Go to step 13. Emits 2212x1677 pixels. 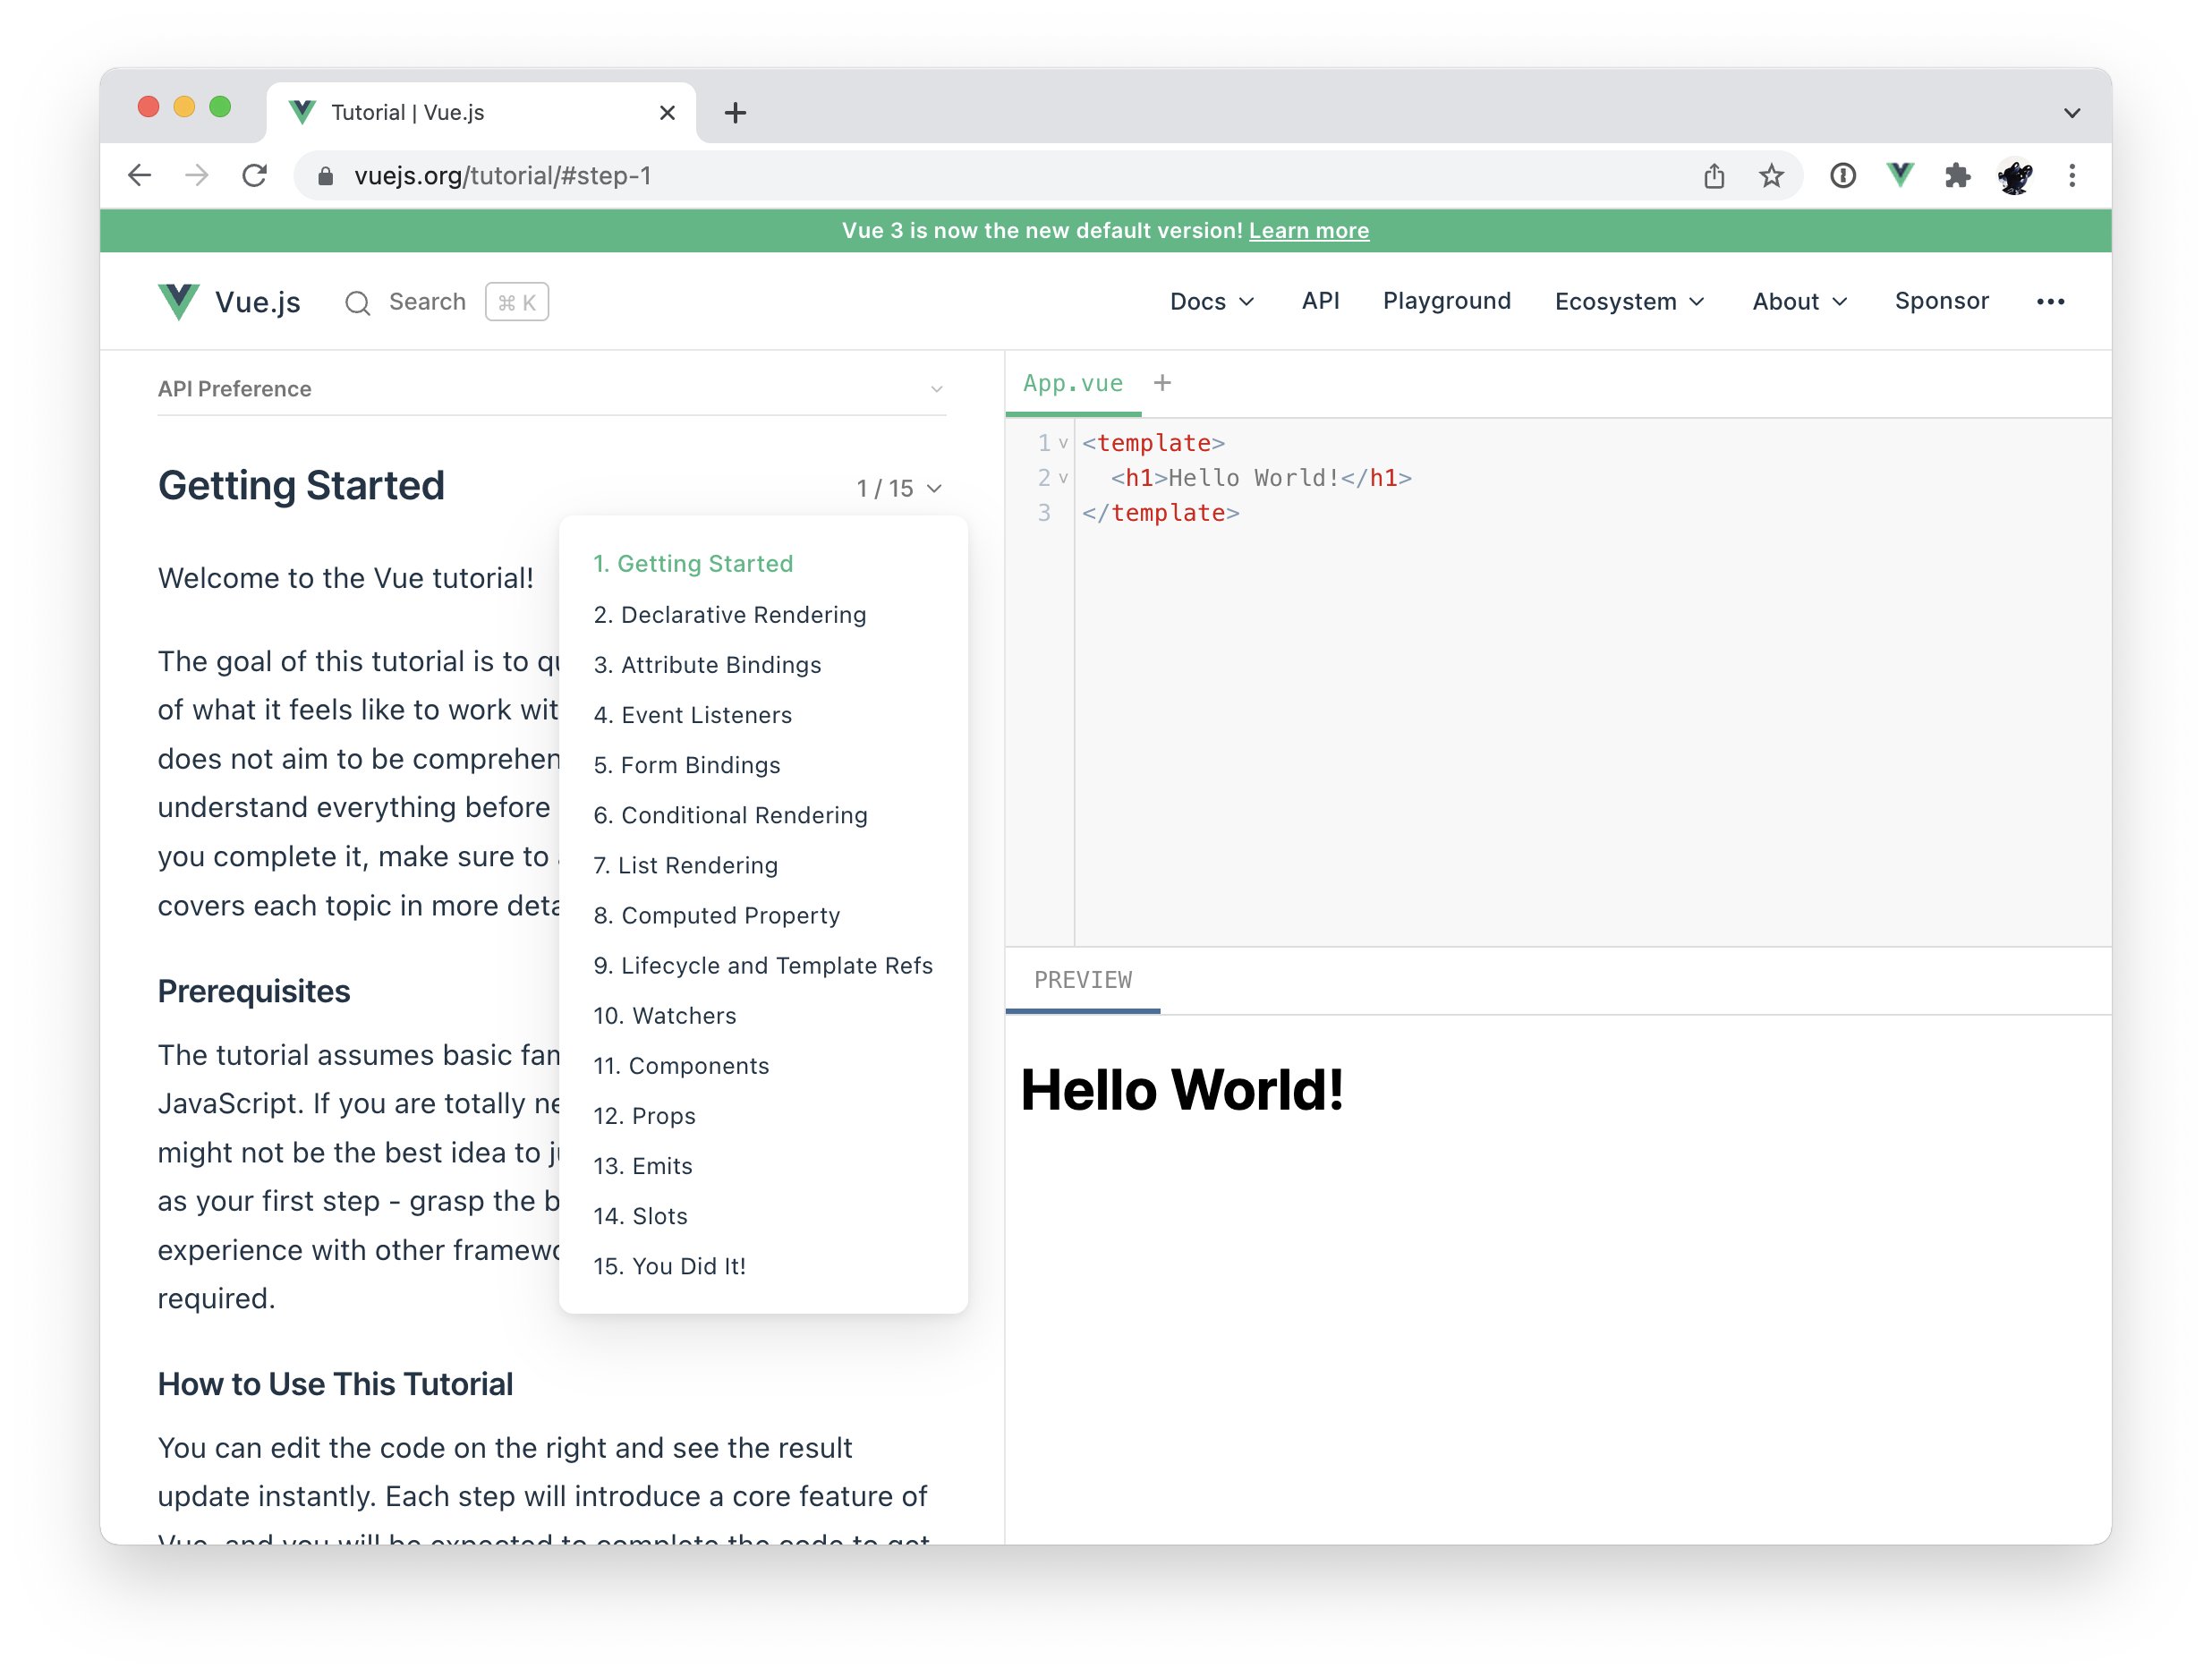coord(642,1166)
